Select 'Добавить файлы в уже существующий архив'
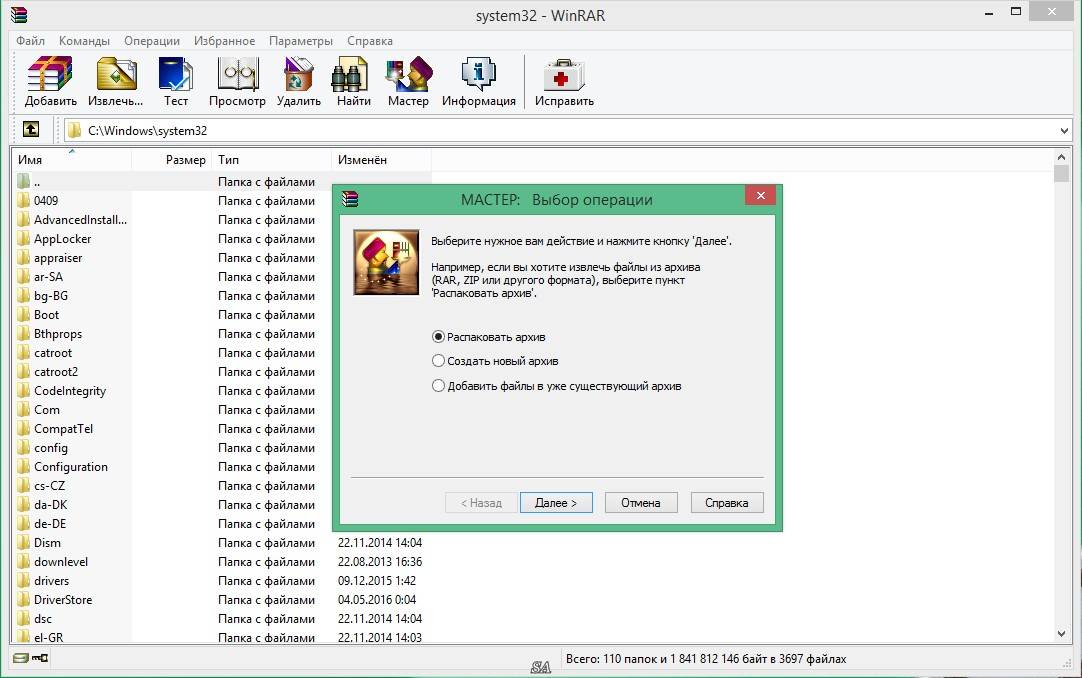This screenshot has width=1082, height=678. click(x=438, y=386)
